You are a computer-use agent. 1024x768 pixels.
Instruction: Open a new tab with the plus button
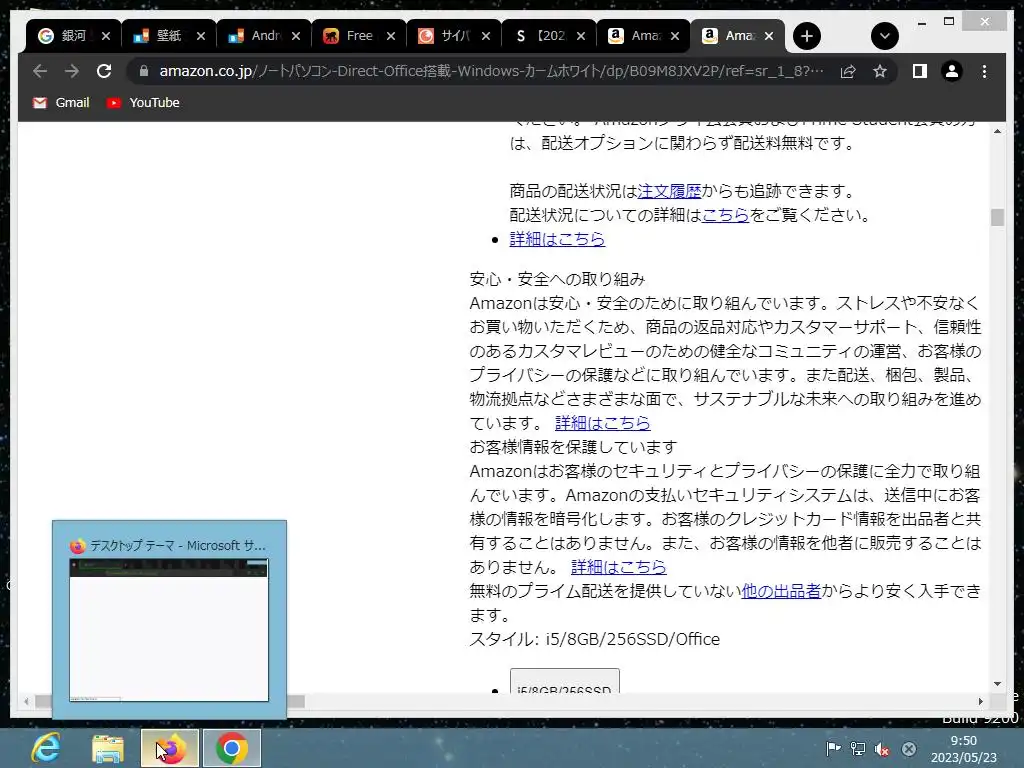[x=807, y=36]
